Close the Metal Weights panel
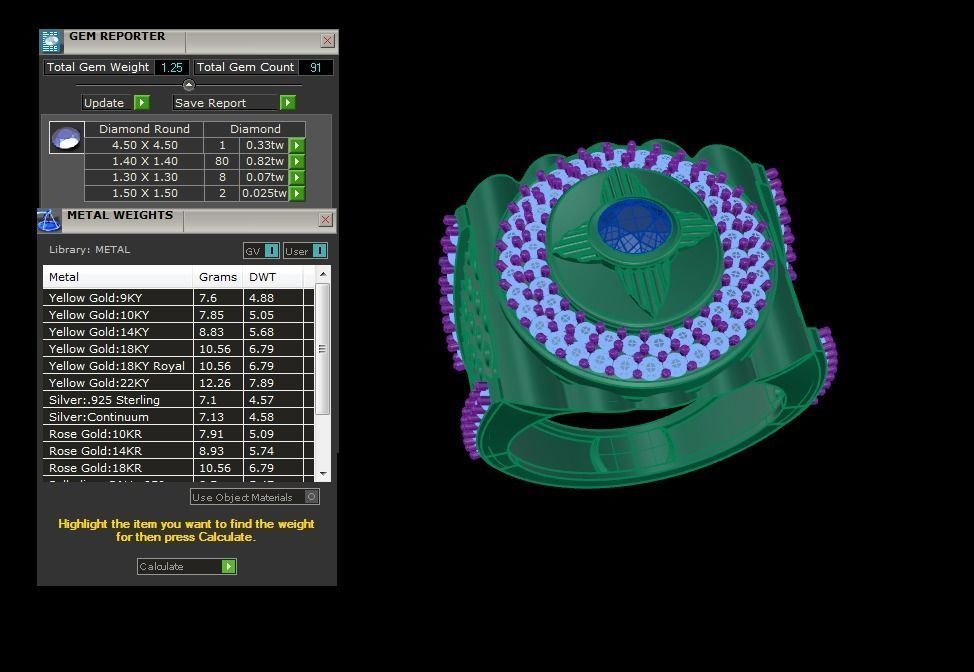974x672 pixels. tap(325, 220)
